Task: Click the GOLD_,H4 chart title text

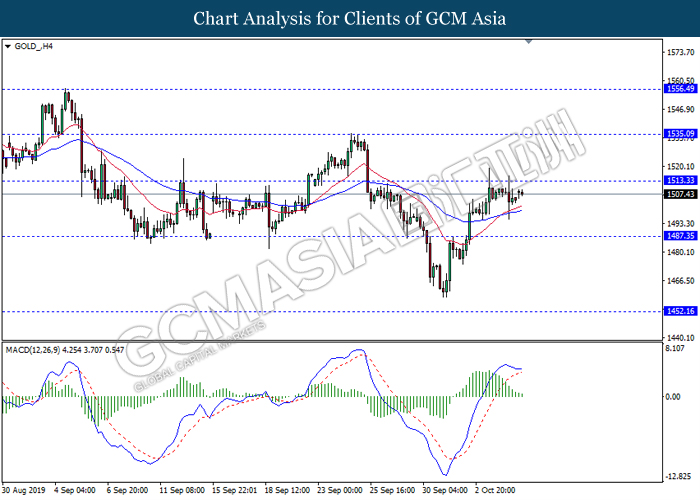Action: [x=33, y=46]
